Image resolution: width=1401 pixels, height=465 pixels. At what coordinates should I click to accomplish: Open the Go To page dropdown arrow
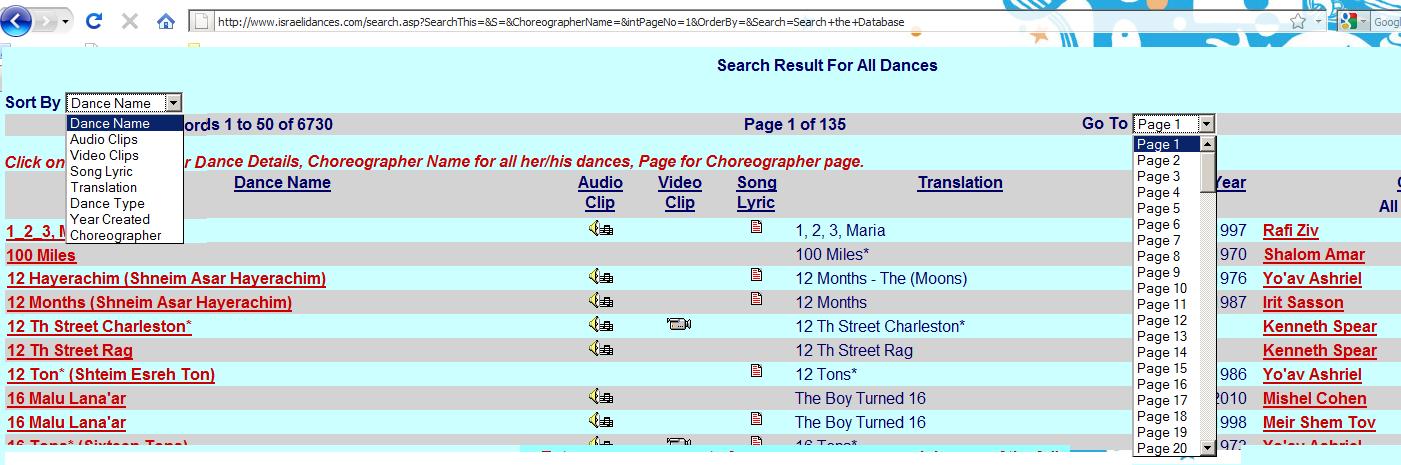click(x=1206, y=124)
